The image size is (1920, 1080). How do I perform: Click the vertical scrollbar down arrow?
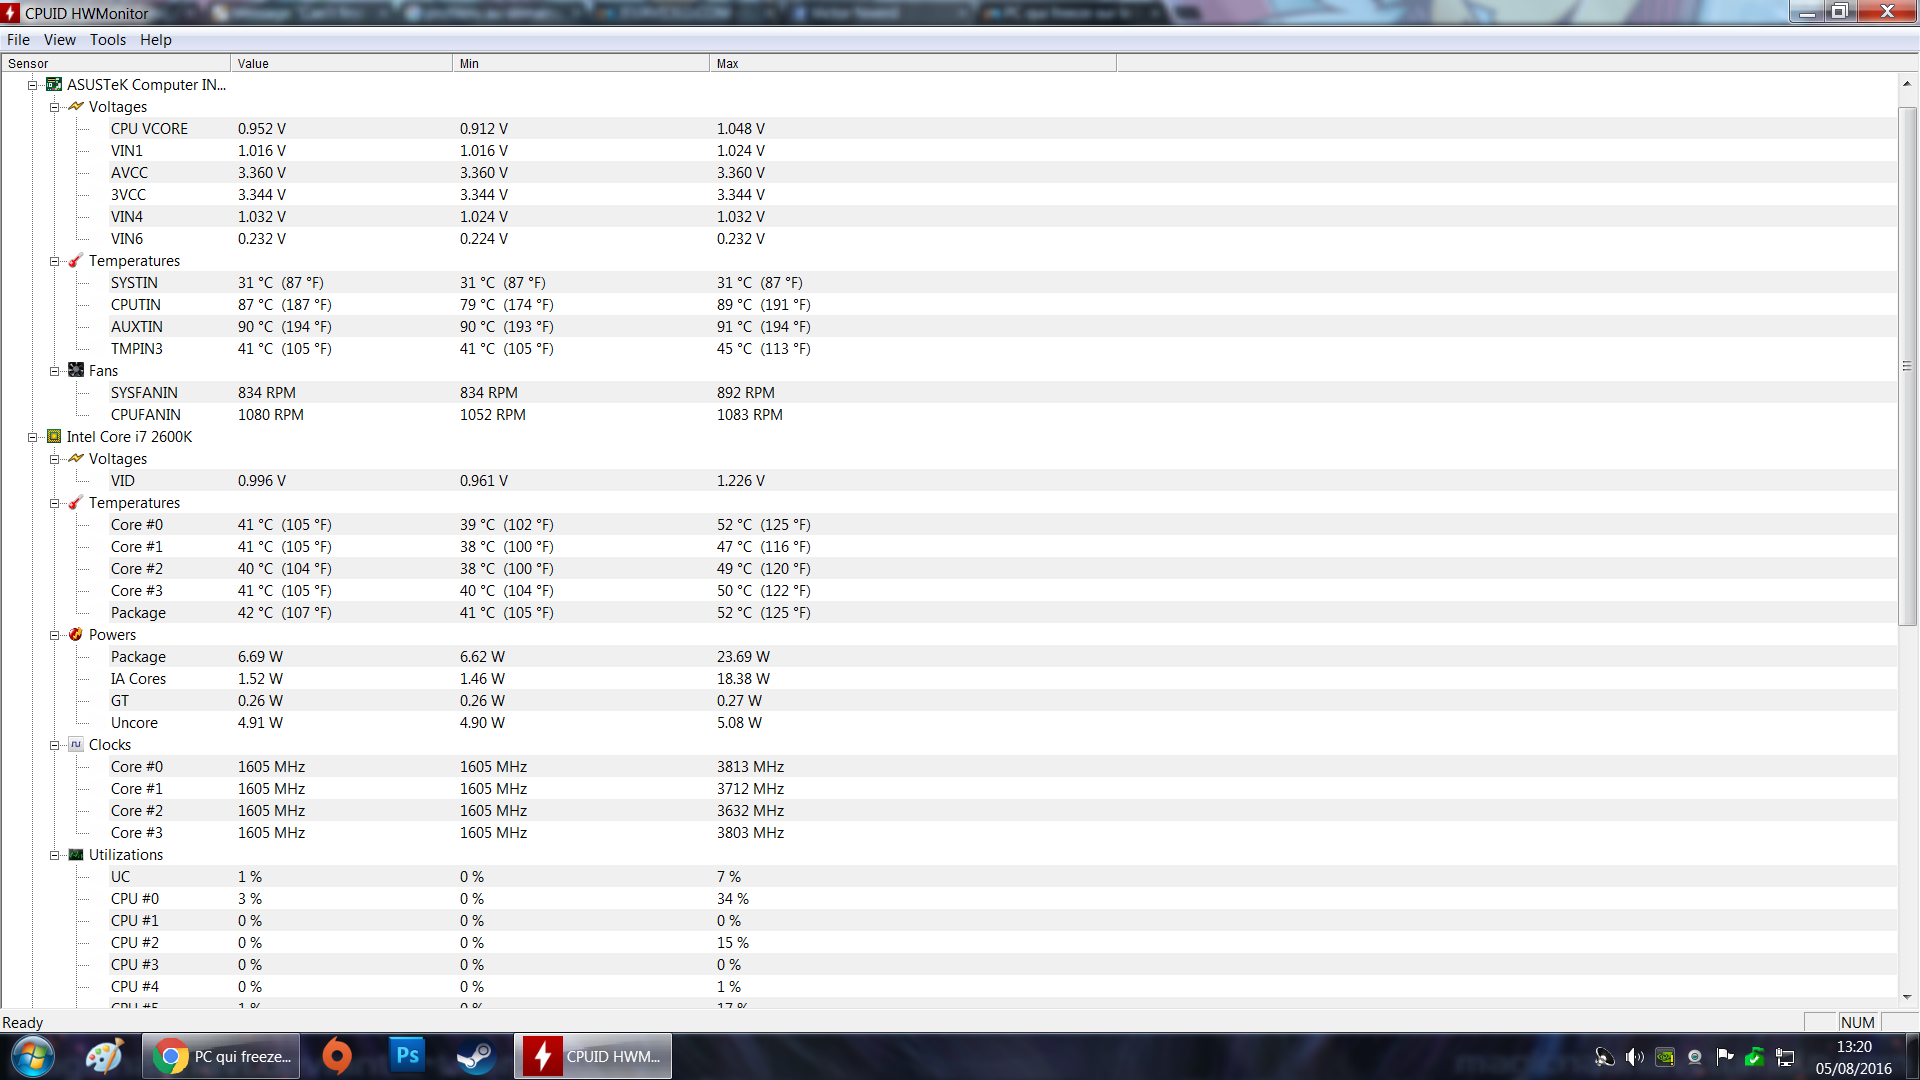pos(1907,997)
